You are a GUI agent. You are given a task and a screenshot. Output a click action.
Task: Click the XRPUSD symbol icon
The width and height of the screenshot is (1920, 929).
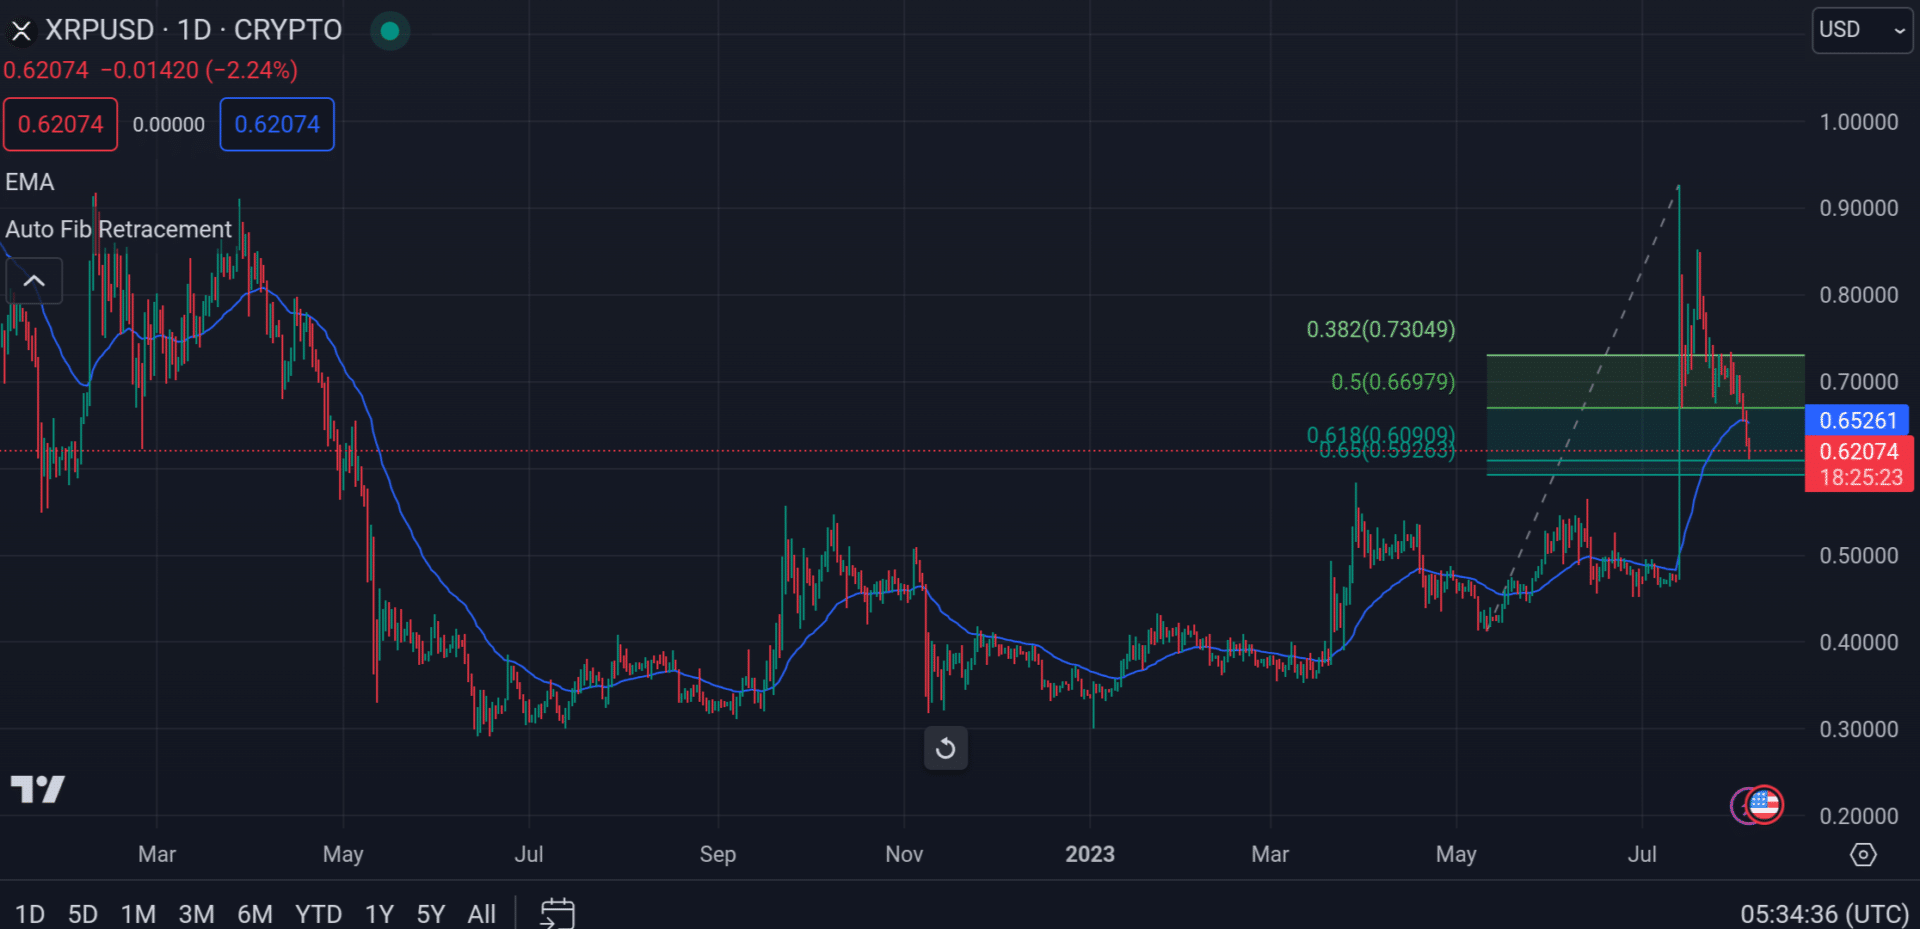[x=21, y=31]
